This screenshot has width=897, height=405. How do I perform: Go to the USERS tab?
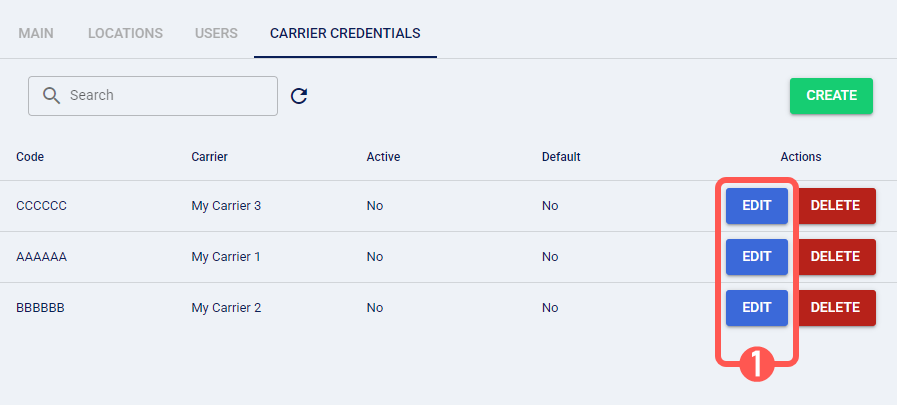coord(216,33)
